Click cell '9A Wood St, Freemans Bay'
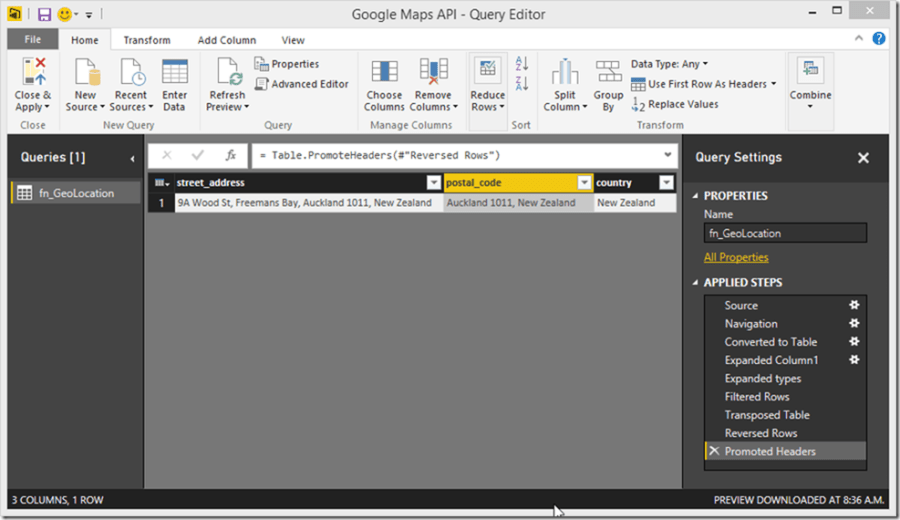The image size is (900, 520). [x=308, y=203]
